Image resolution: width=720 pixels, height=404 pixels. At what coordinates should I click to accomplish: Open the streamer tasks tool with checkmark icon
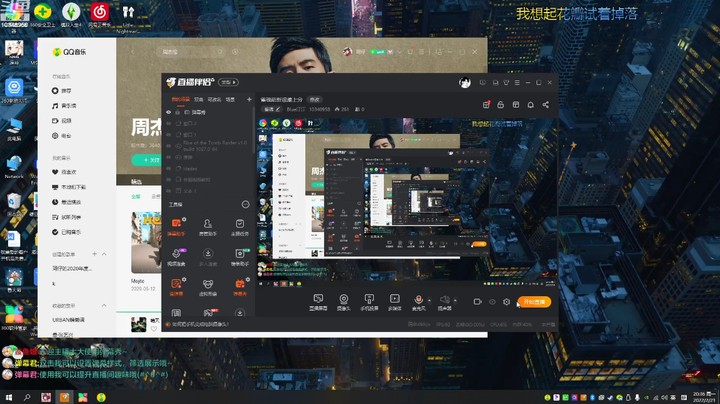pos(240,227)
